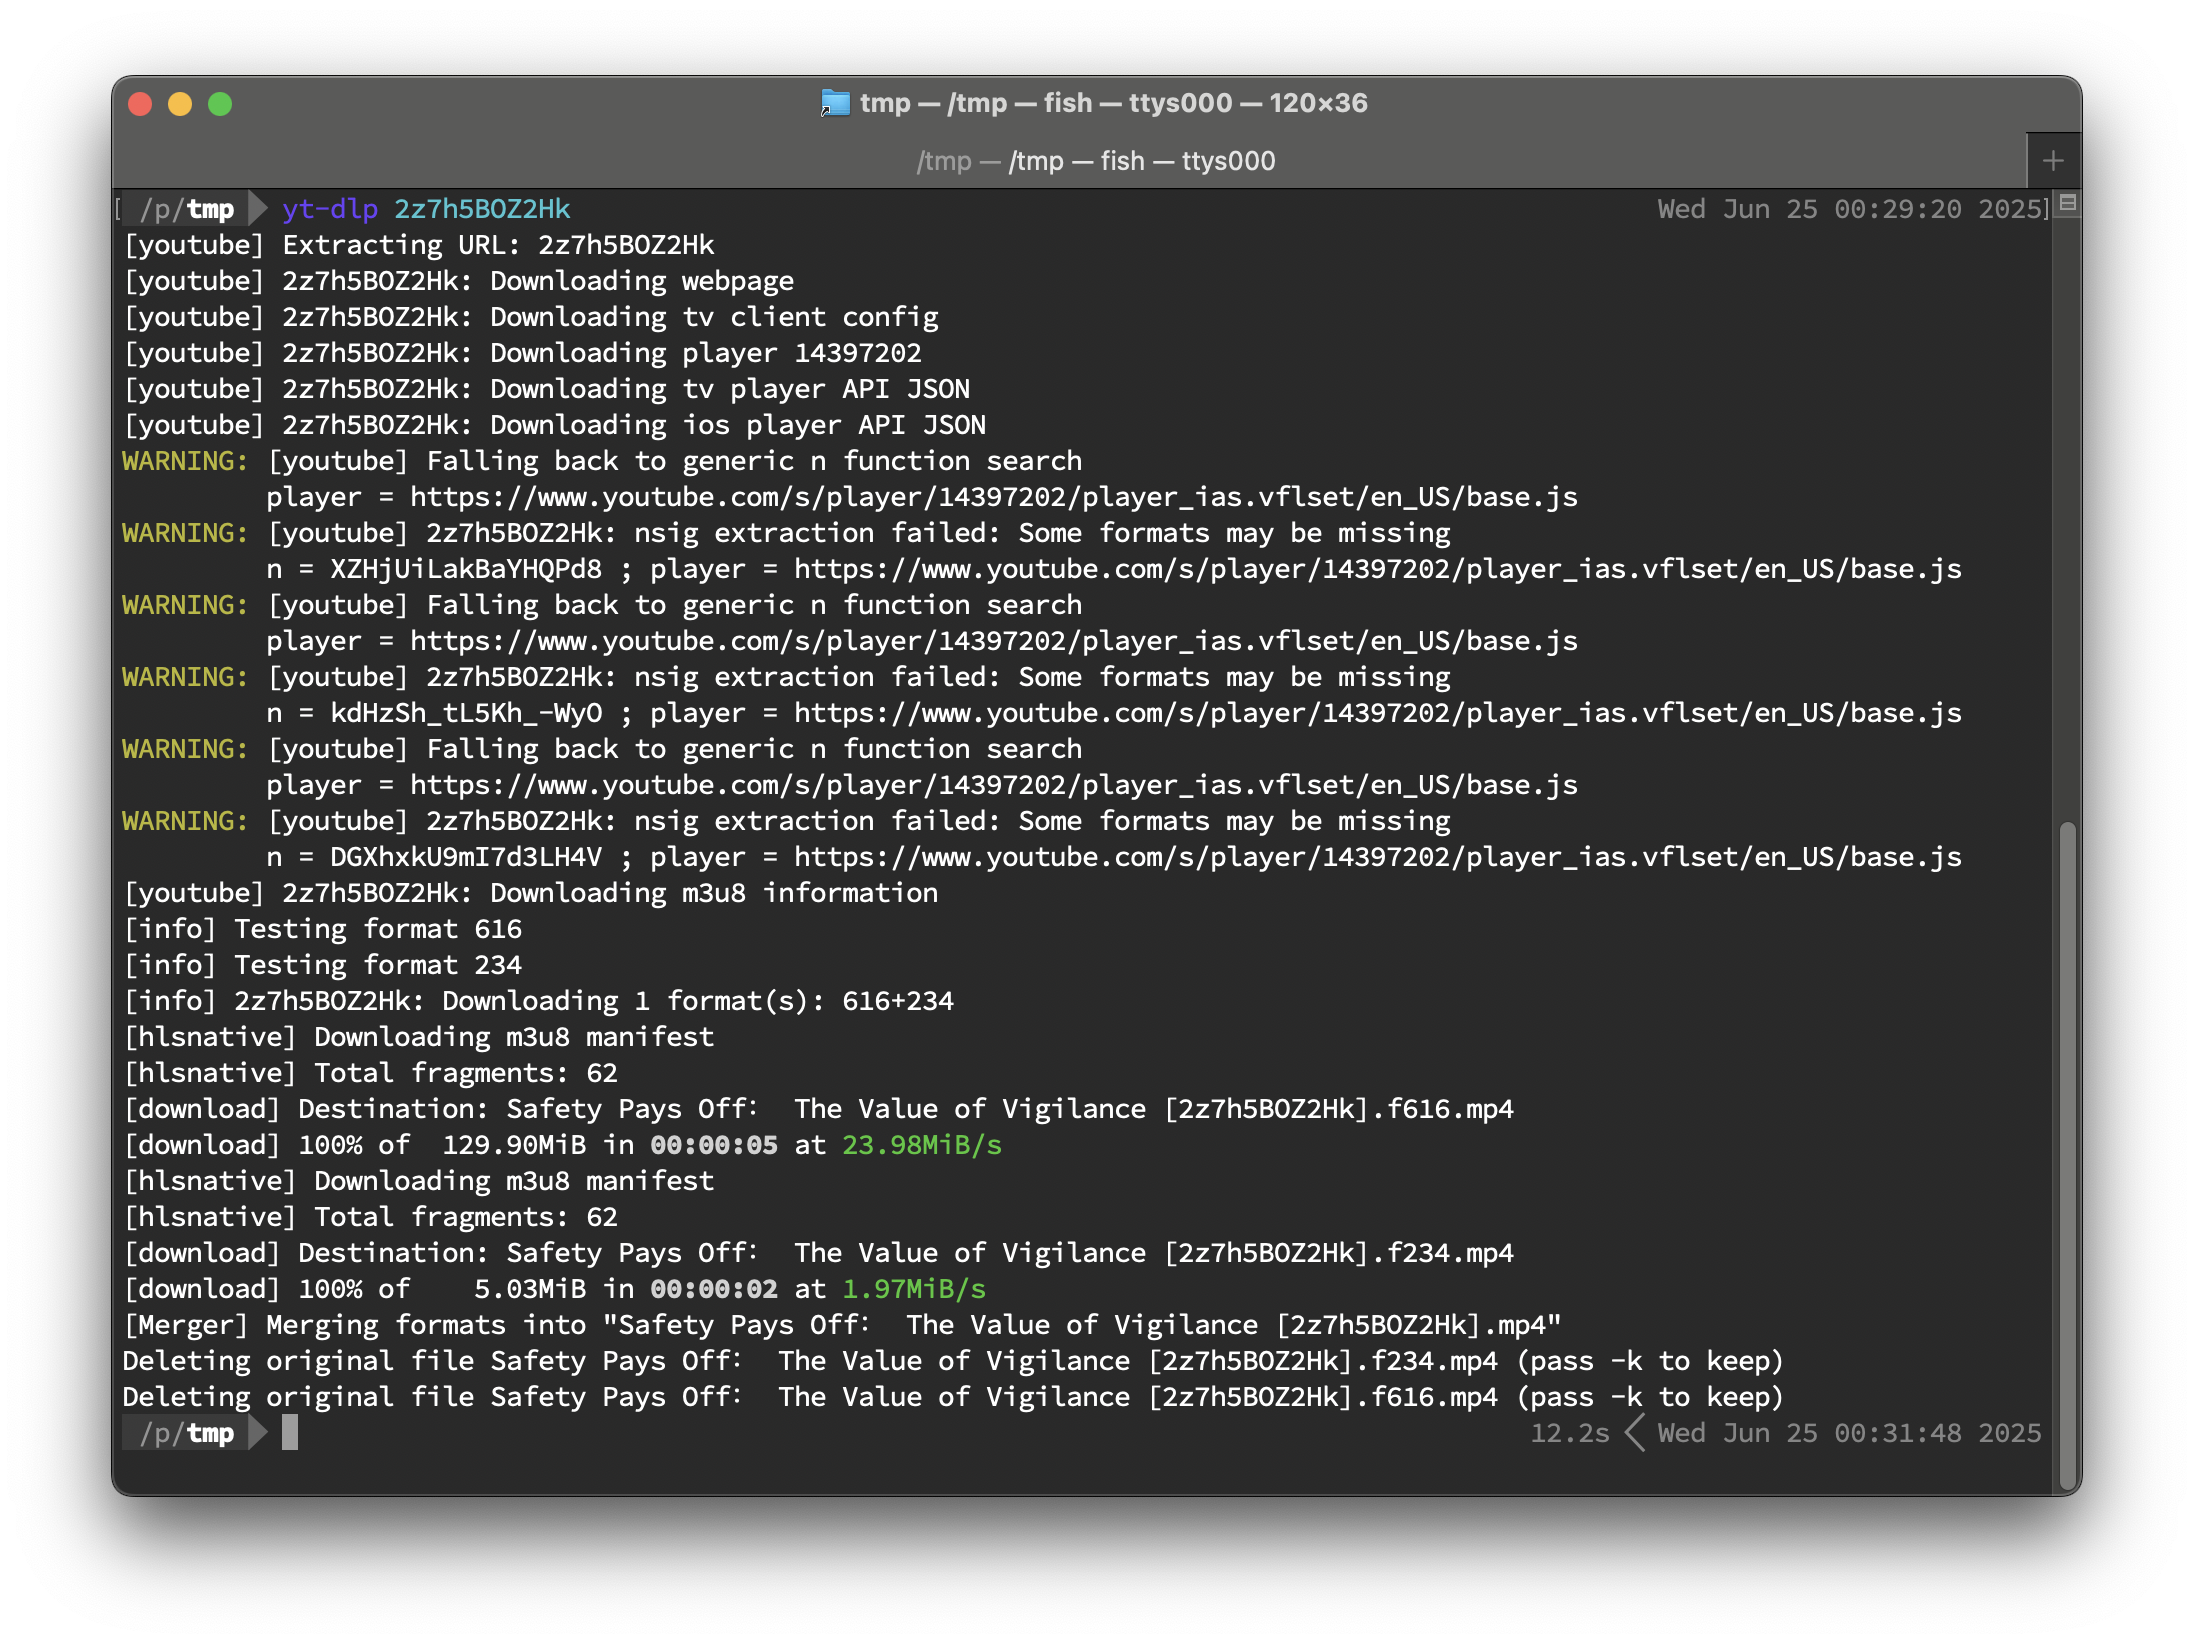Click the n value 'kdHzSh_tL5Kh_-WyO'
The image size is (2194, 1644).
click(x=466, y=713)
